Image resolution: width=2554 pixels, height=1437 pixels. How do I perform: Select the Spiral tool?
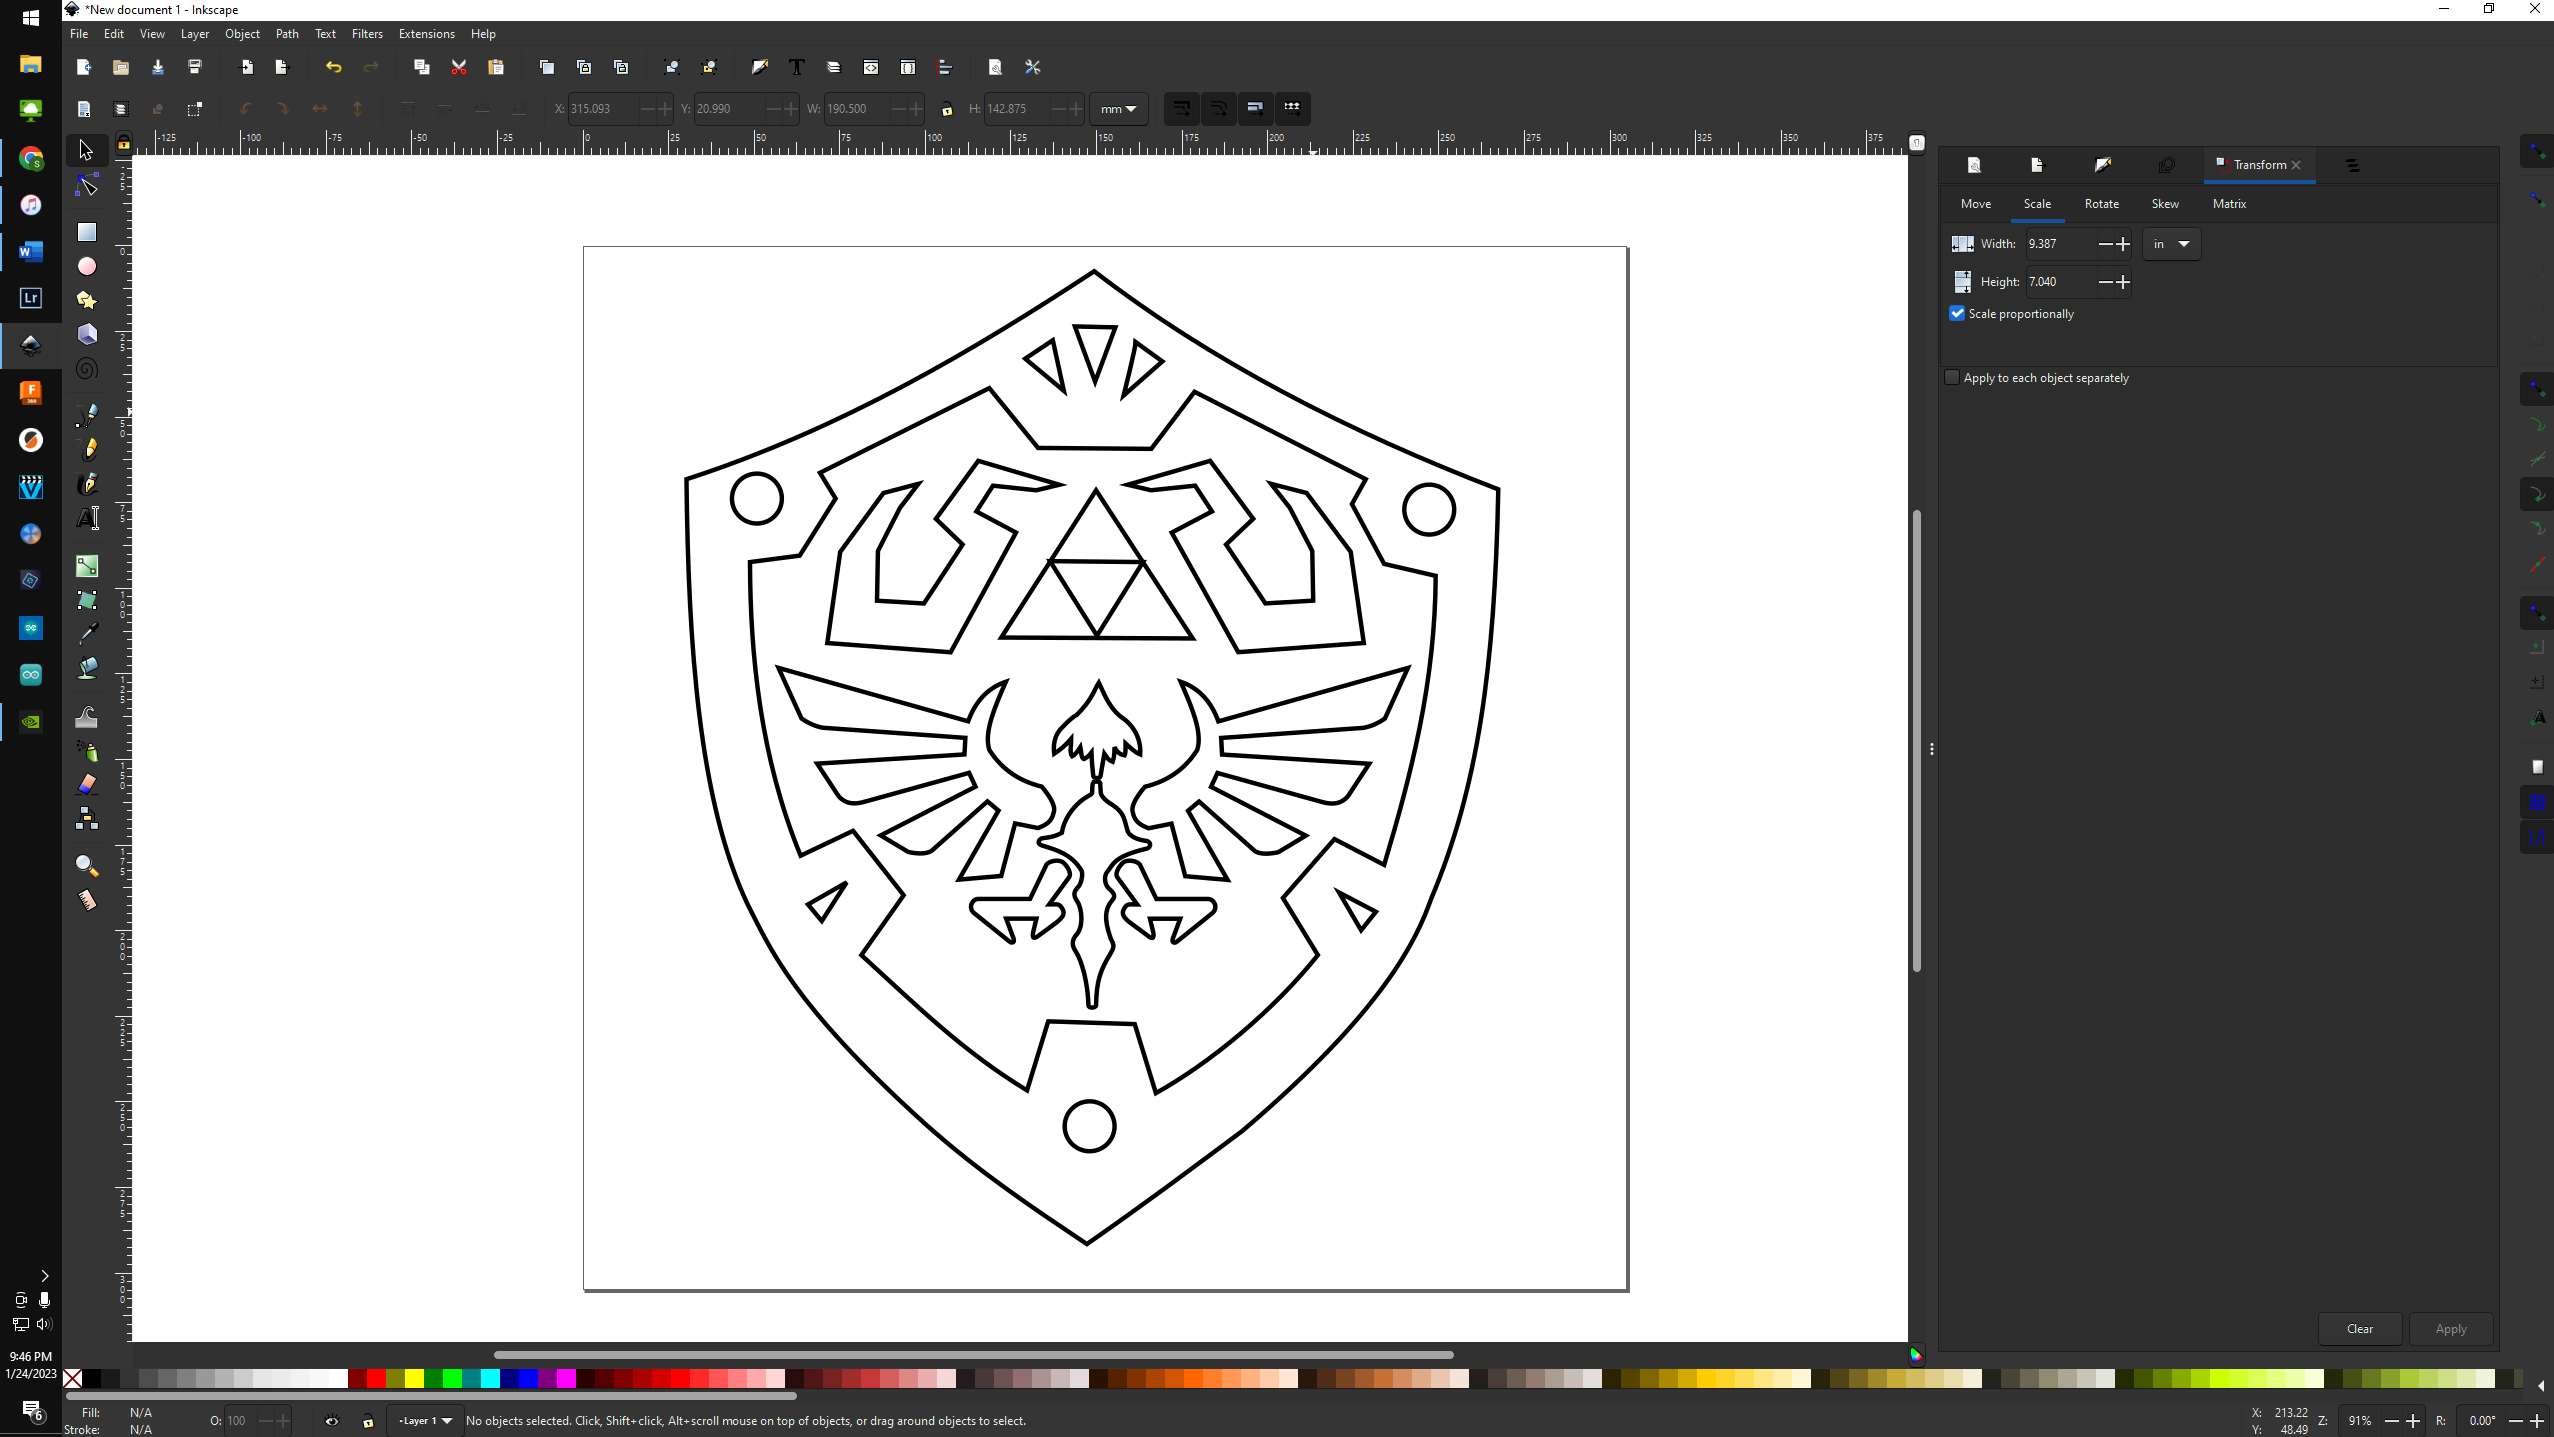click(87, 369)
